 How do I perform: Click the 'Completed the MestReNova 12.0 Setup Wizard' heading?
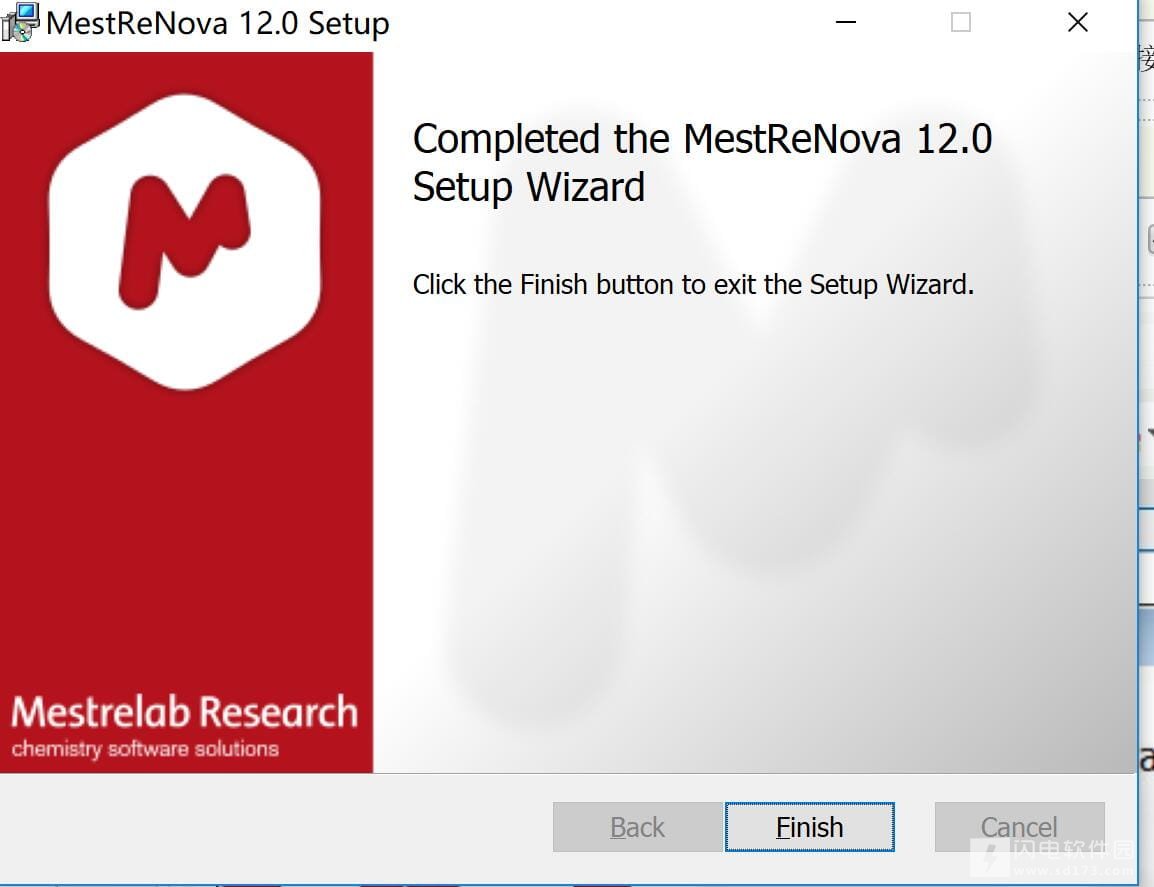point(702,162)
